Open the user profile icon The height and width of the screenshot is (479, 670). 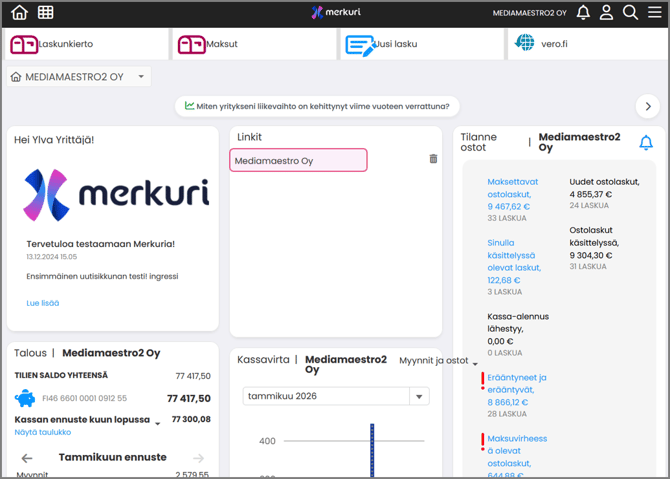[x=607, y=13]
